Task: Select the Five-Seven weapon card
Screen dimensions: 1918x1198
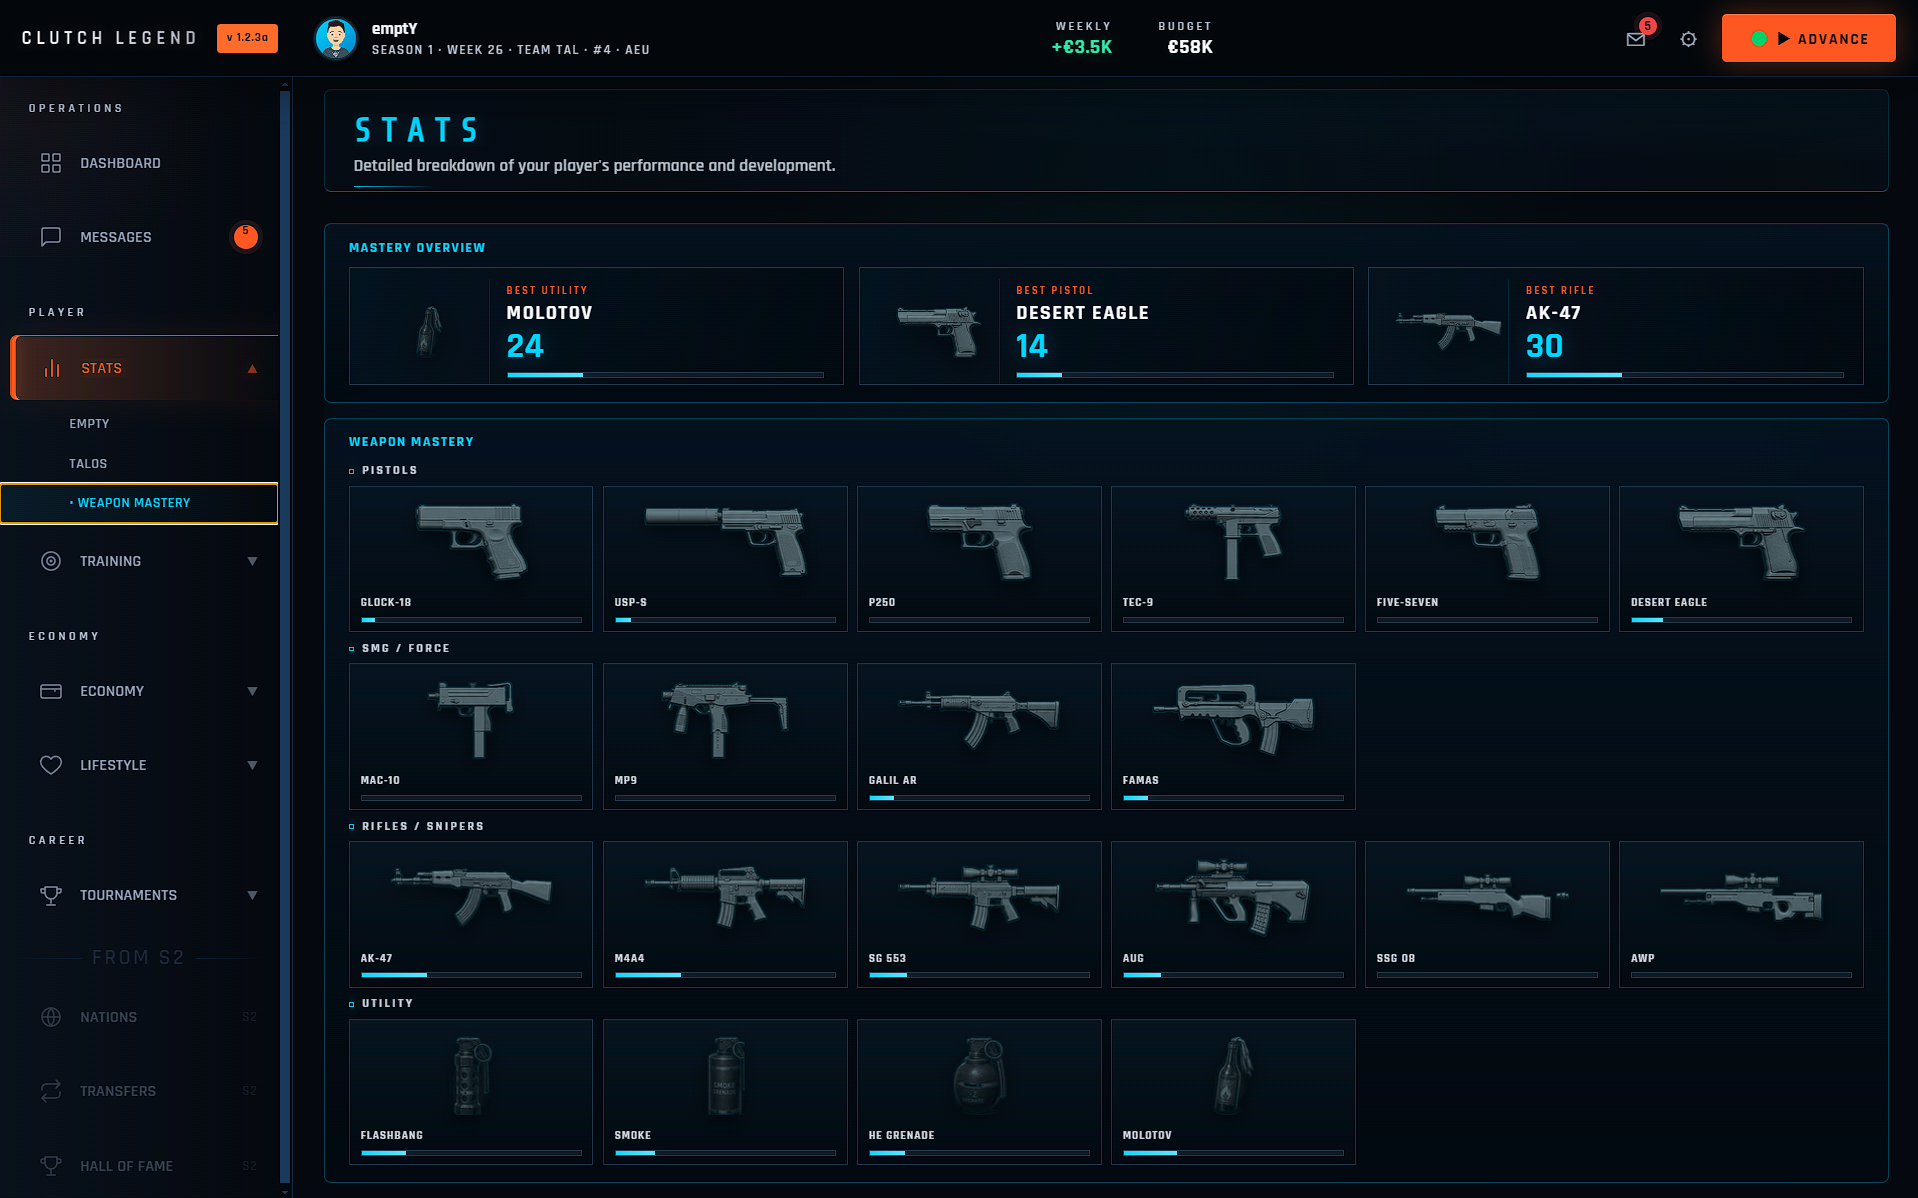Action: 1487,559
